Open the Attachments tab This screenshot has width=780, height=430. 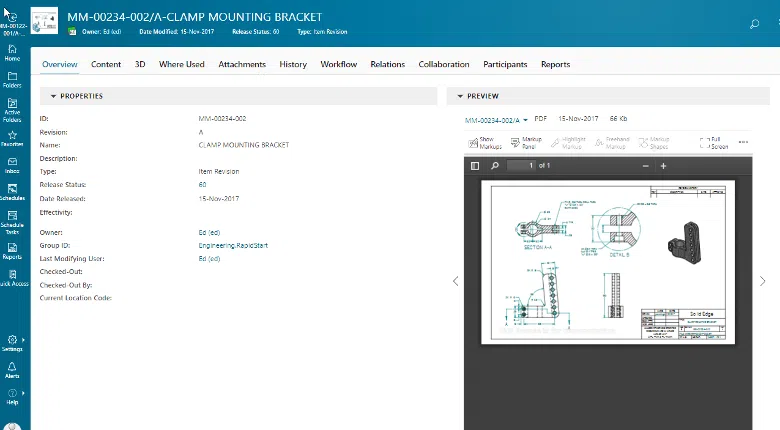[x=242, y=64]
